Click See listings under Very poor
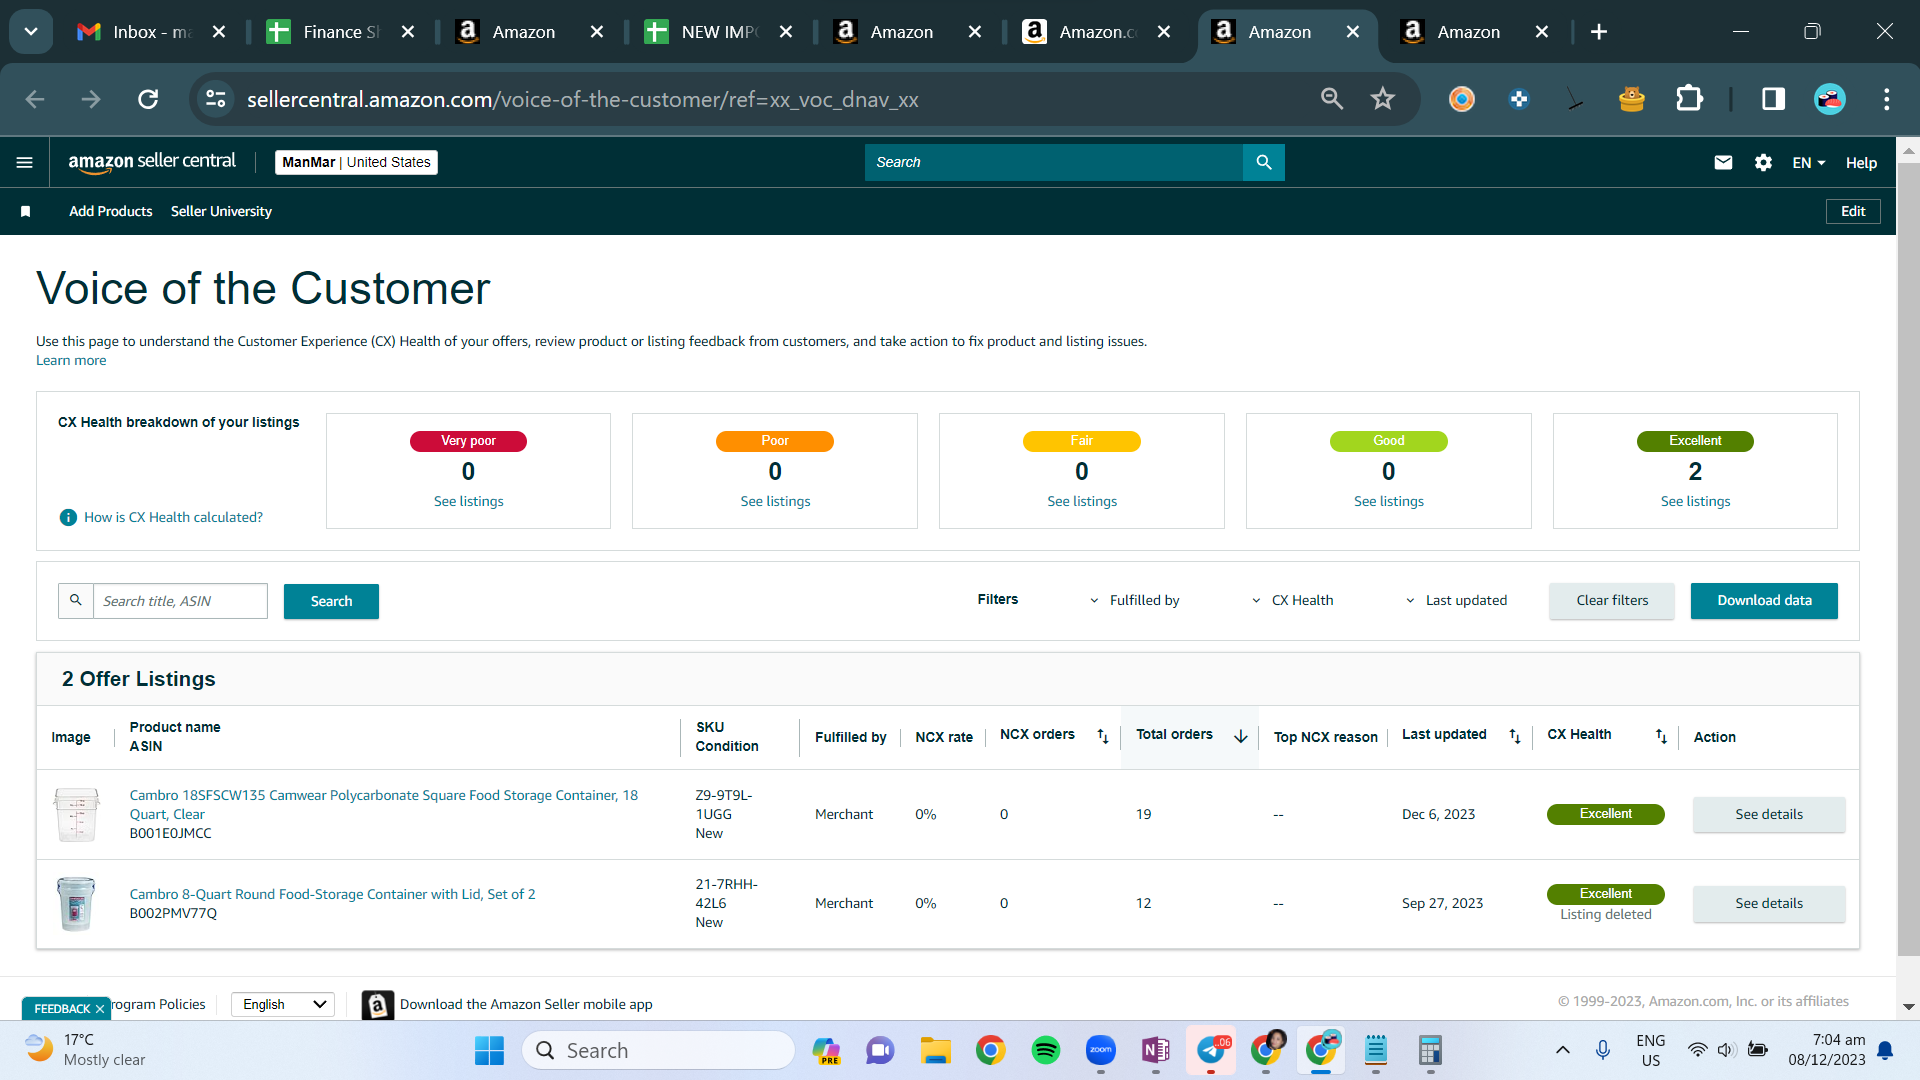The image size is (1920, 1080). pyautogui.click(x=468, y=501)
